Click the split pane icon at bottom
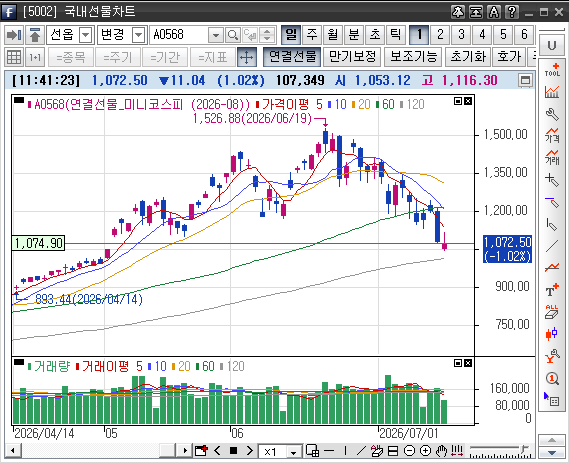The width and height of the screenshot is (569, 463). [393, 451]
